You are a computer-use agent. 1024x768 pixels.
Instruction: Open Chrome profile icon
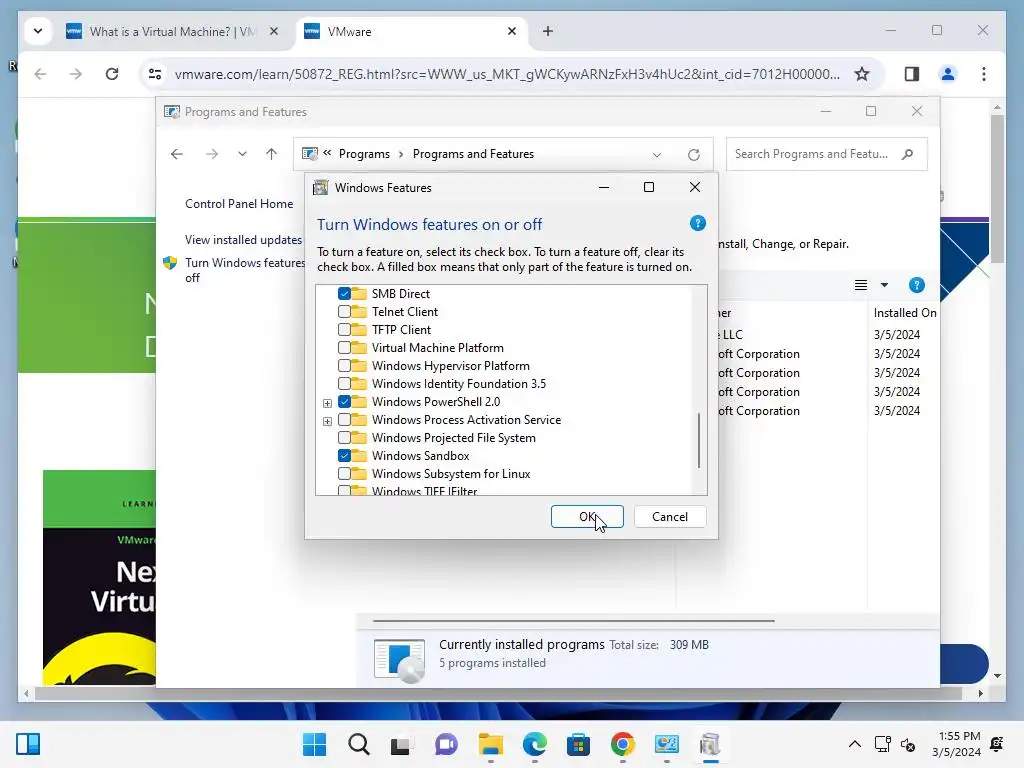tap(948, 74)
